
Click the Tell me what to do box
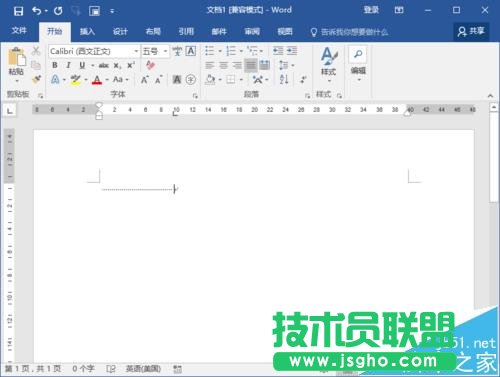[349, 32]
